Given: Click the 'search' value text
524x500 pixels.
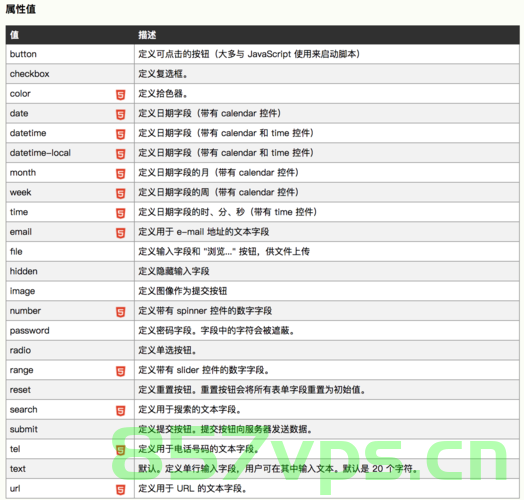Looking at the screenshot, I should pyautogui.click(x=23, y=409).
